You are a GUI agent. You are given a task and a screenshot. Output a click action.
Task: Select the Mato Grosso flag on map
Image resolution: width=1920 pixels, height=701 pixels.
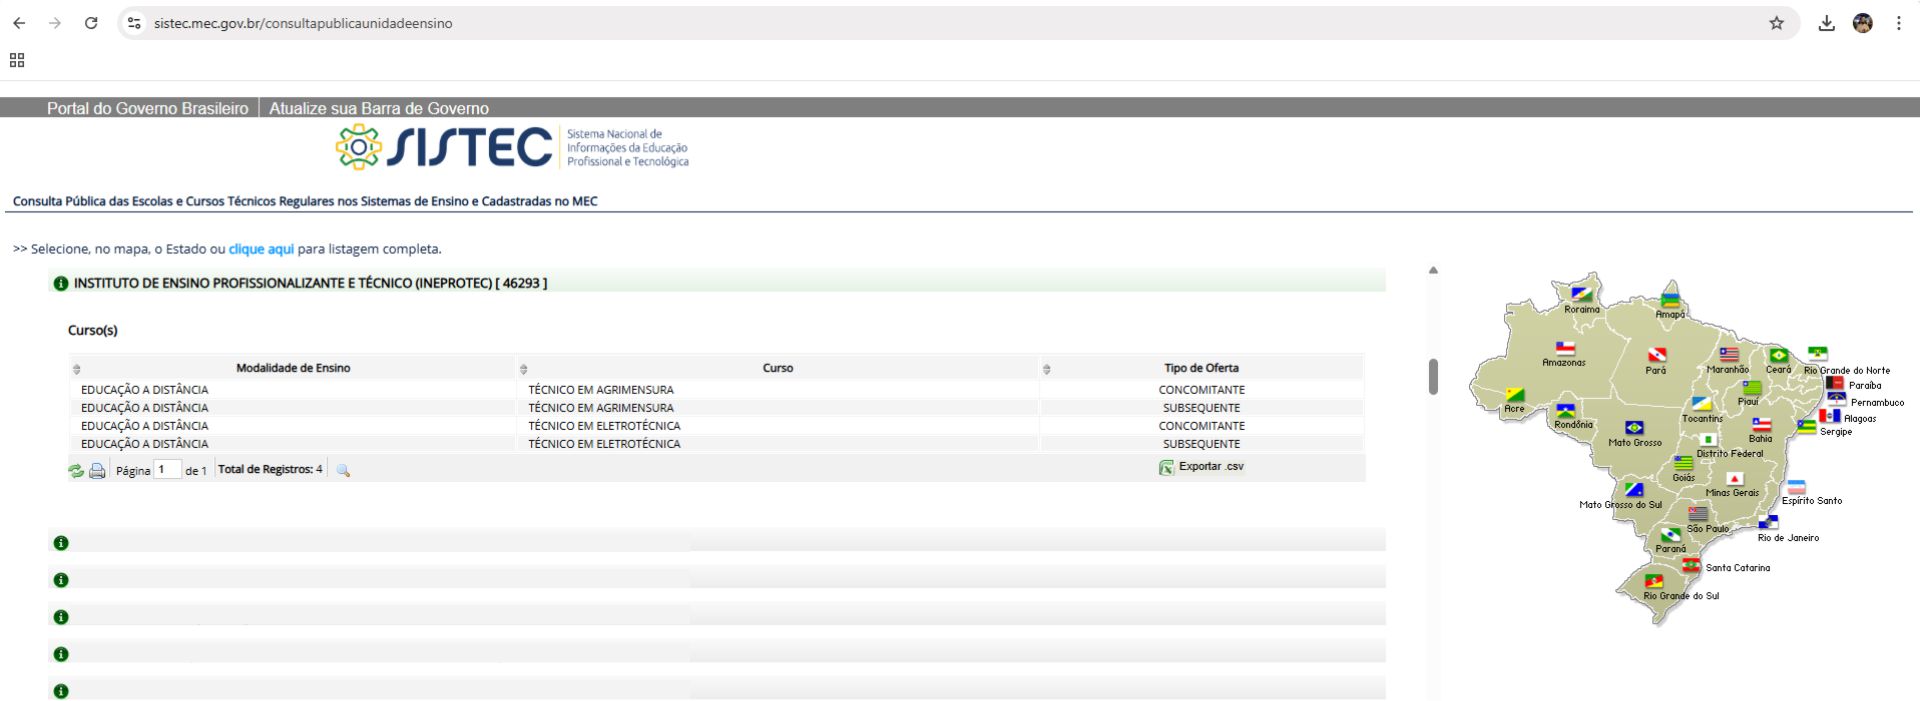tap(1634, 428)
